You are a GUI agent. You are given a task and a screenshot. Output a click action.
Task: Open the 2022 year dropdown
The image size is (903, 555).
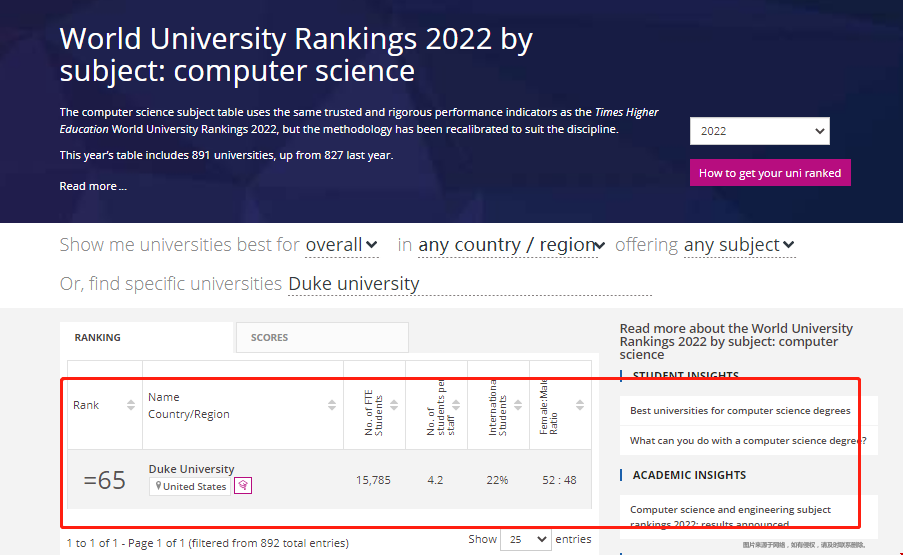(x=759, y=131)
